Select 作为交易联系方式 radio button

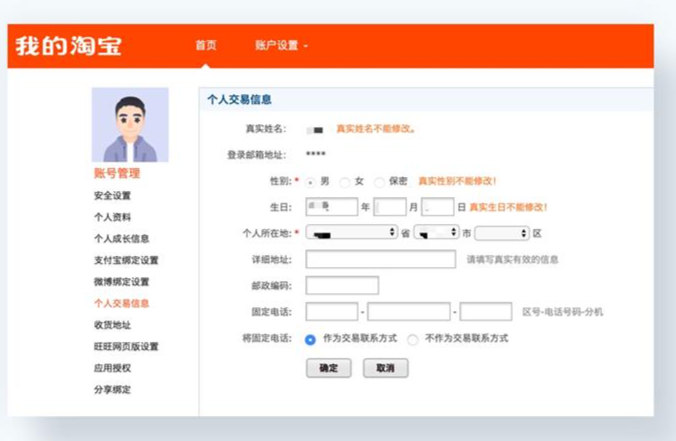[310, 340]
